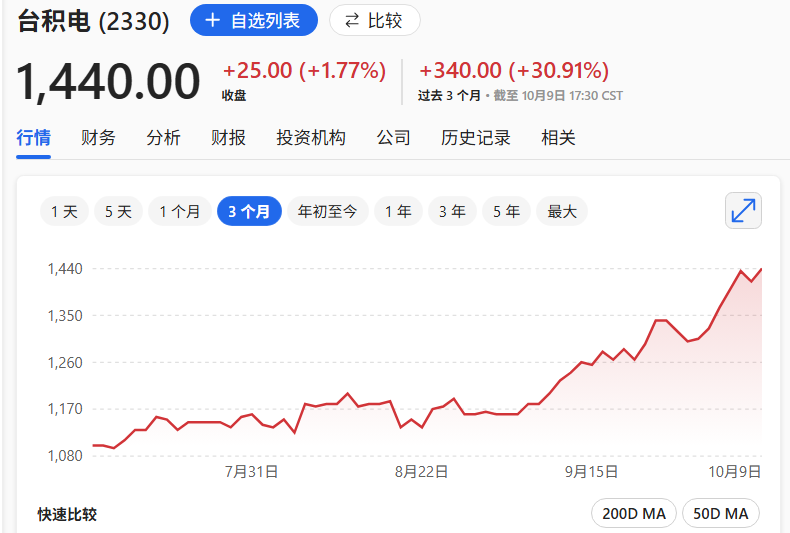Open the 财务 tab
The height and width of the screenshot is (533, 790).
coord(98,138)
